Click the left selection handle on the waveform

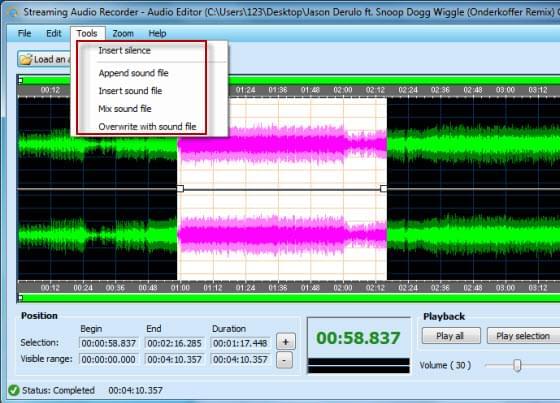180,188
